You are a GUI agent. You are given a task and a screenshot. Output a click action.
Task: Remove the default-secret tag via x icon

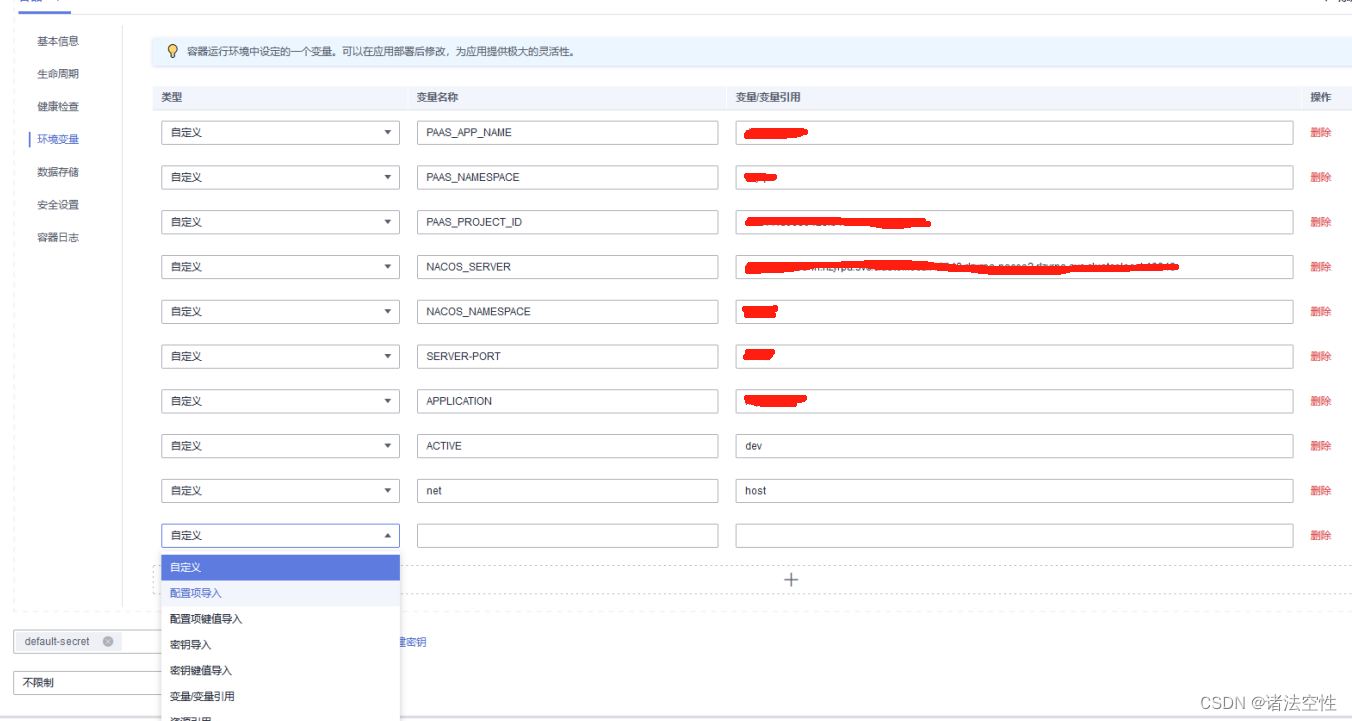click(108, 642)
